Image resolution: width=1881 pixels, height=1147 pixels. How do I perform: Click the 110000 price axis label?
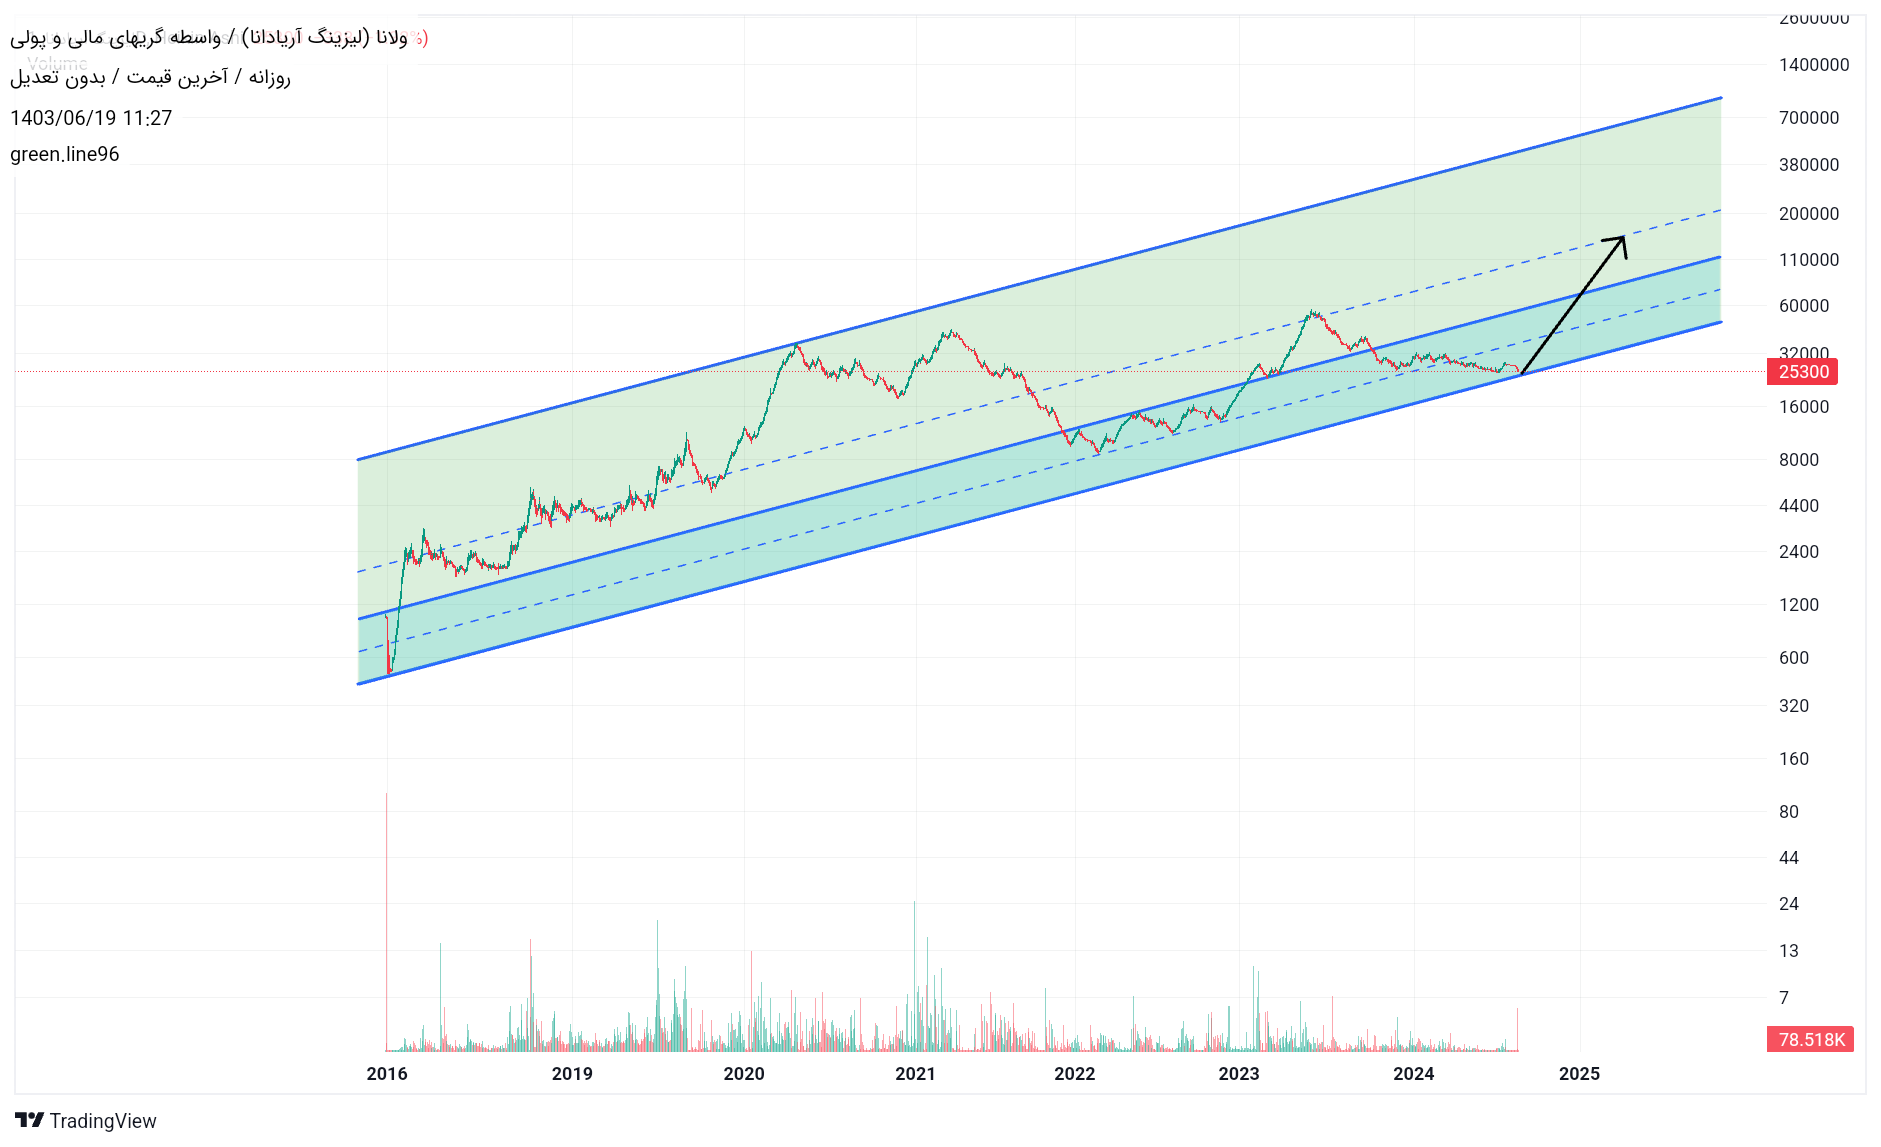pyautogui.click(x=1809, y=260)
